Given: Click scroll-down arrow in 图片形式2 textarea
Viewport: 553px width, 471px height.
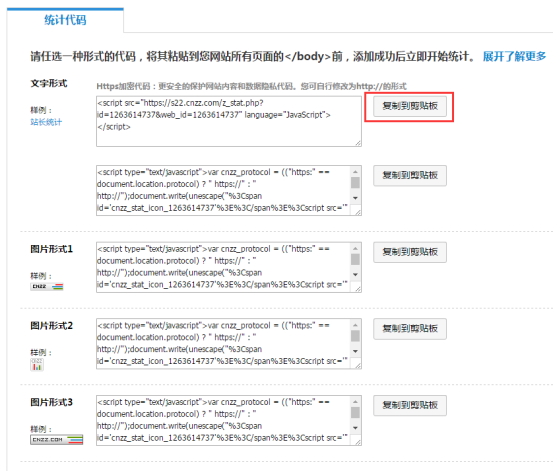Looking at the screenshot, I should click(x=356, y=351).
